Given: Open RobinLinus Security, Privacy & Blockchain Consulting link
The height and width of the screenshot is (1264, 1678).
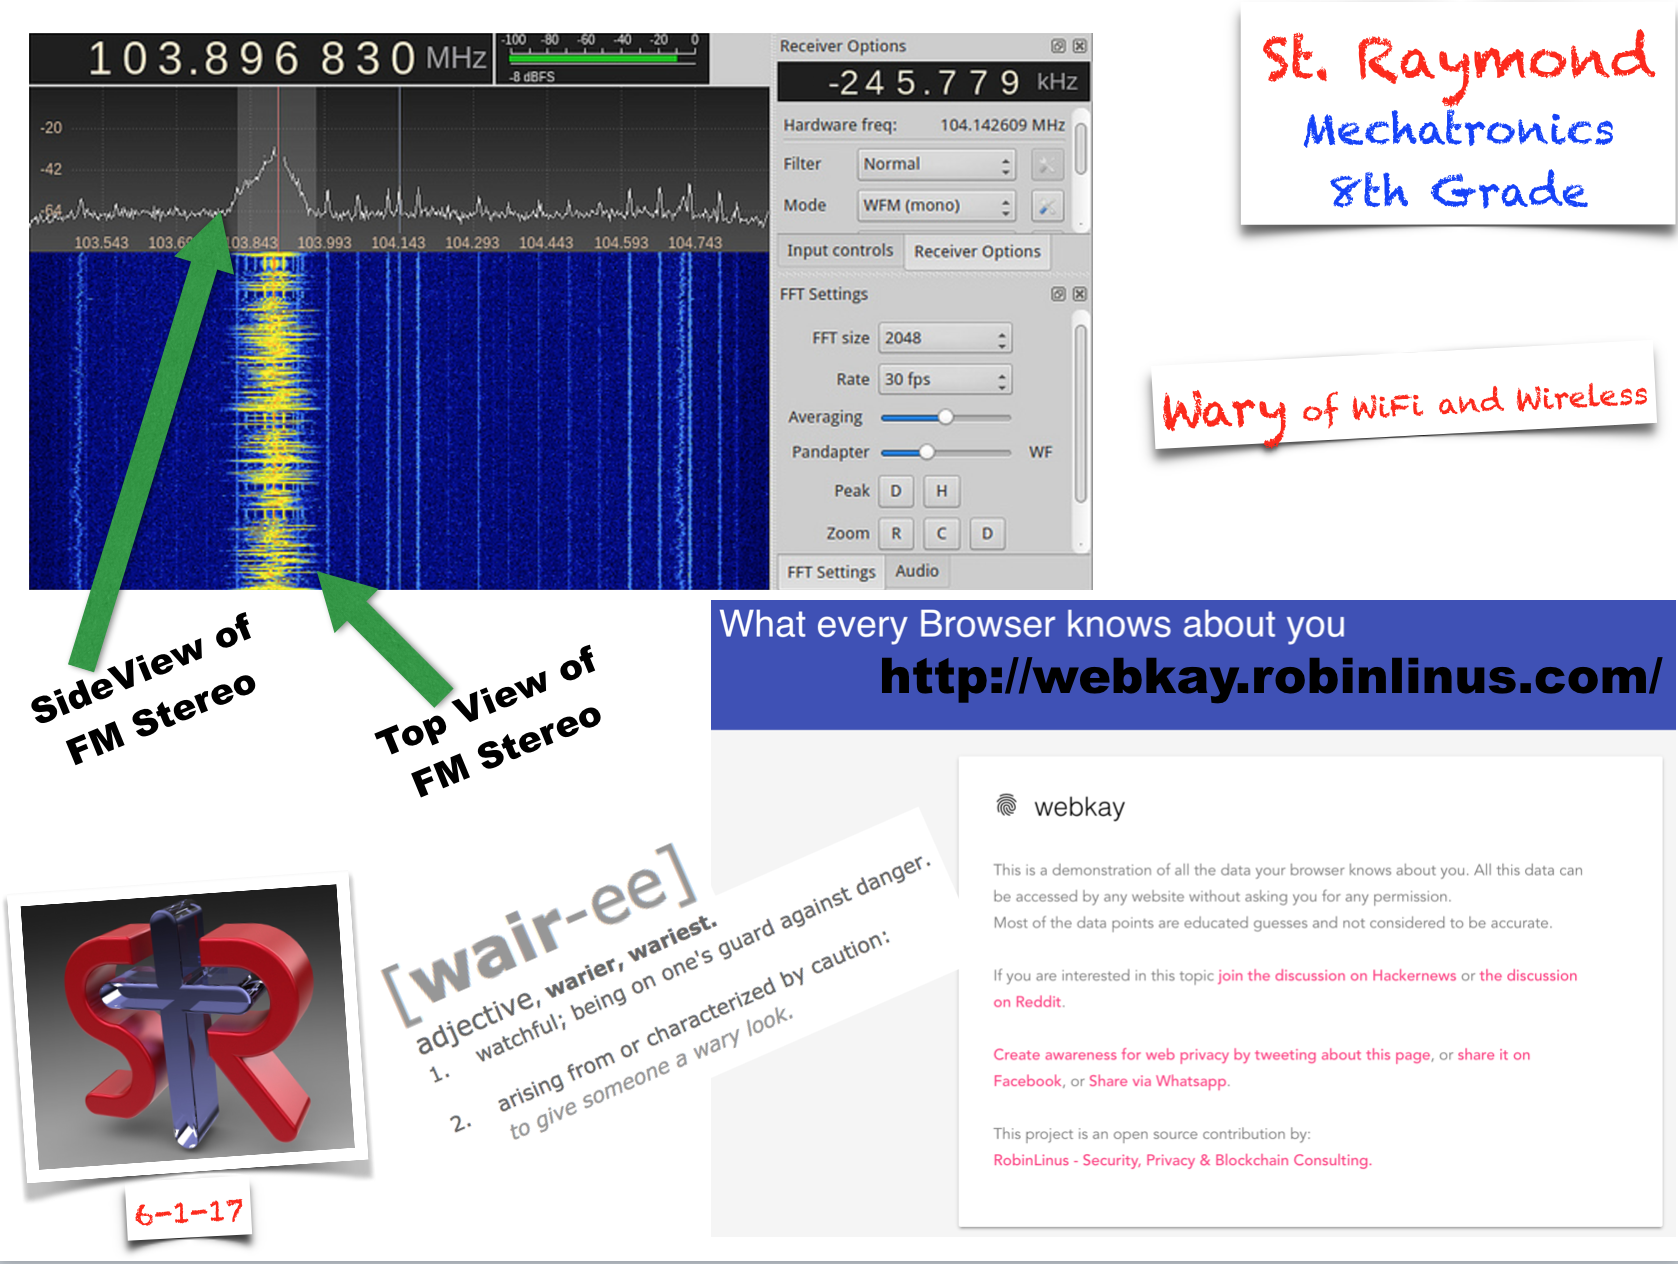Looking at the screenshot, I should (x=1181, y=1160).
